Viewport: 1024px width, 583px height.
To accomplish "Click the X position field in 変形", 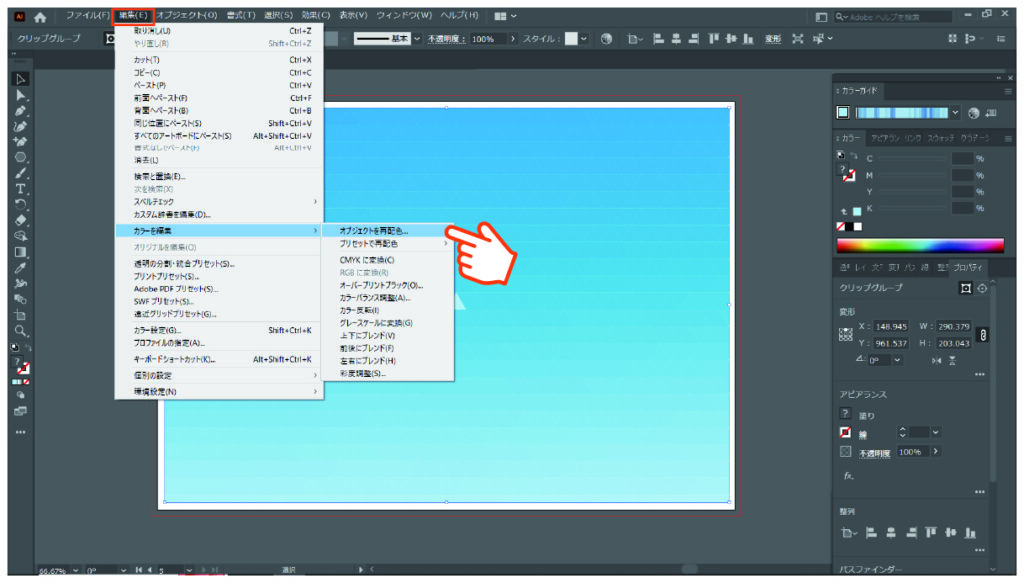I will 891,326.
